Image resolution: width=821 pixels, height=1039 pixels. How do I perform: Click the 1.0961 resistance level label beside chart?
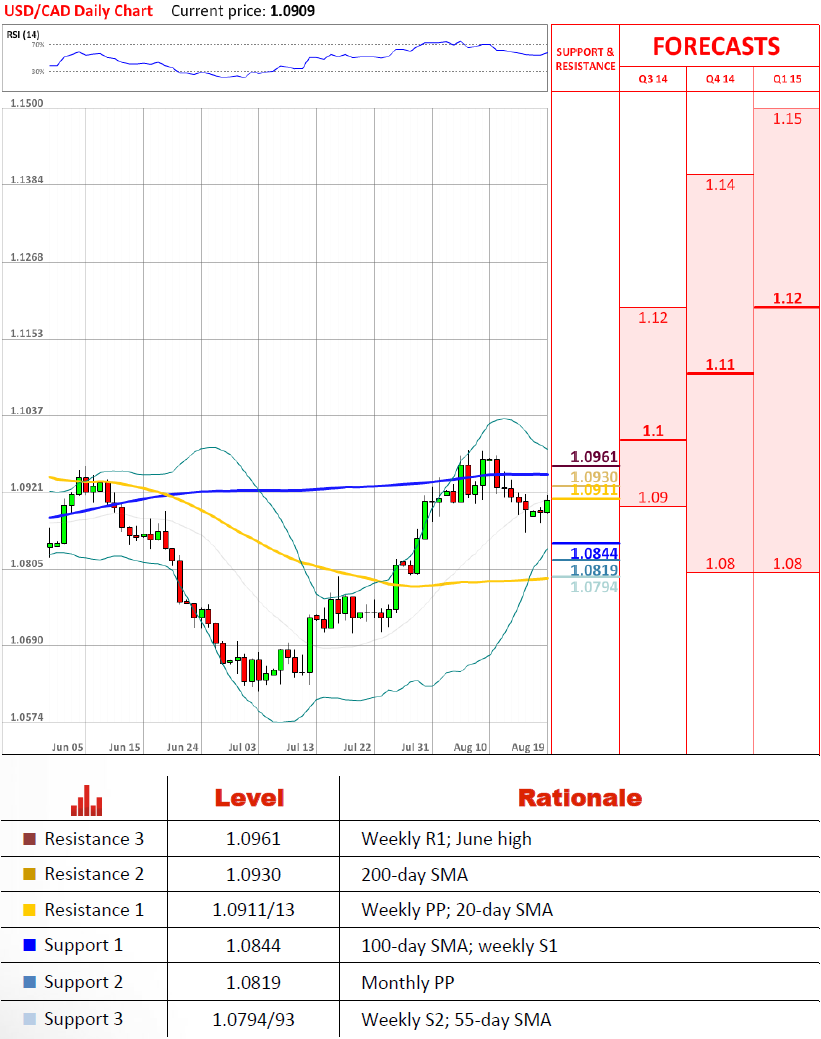point(594,457)
